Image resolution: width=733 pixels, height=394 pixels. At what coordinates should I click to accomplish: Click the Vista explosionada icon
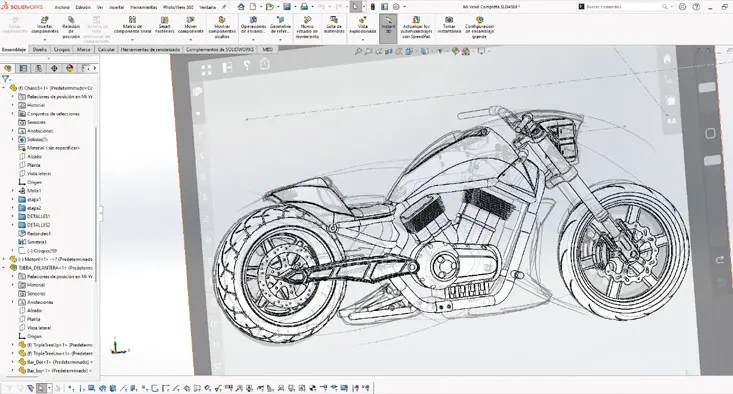coord(362,20)
